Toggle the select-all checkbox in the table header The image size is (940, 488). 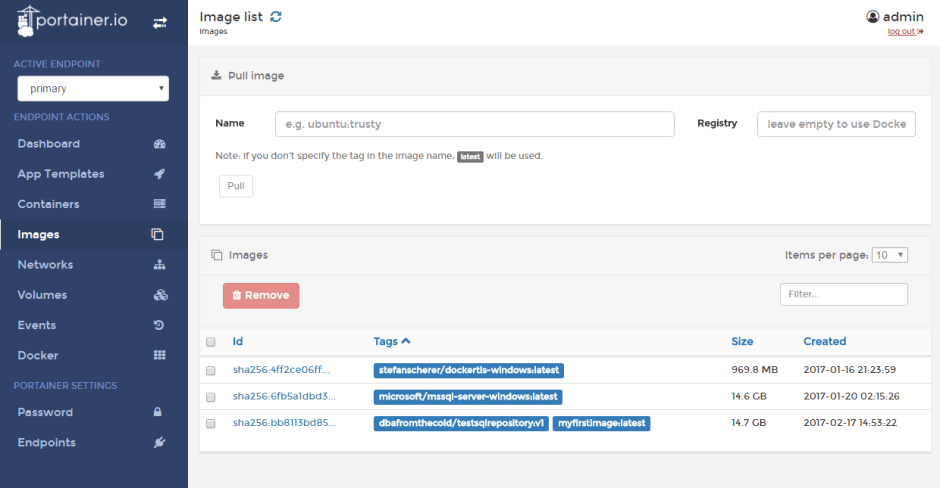[x=211, y=342]
